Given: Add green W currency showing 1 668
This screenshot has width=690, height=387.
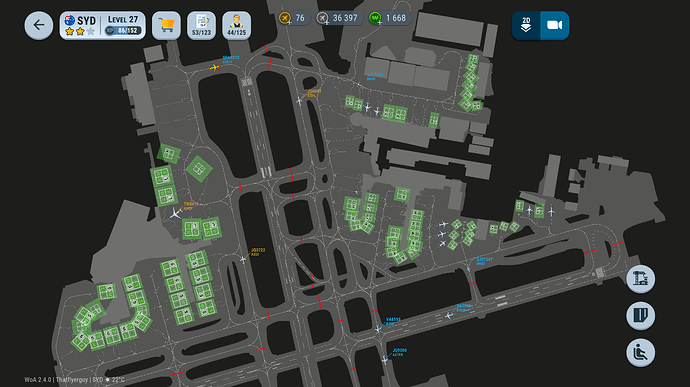Looking at the screenshot, I should [x=390, y=18].
